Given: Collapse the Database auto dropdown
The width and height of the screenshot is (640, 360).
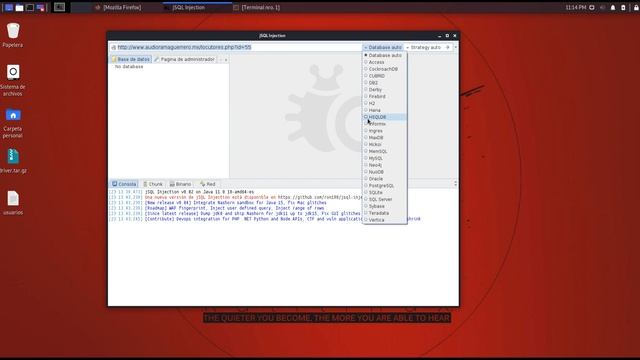Looking at the screenshot, I should tap(383, 47).
